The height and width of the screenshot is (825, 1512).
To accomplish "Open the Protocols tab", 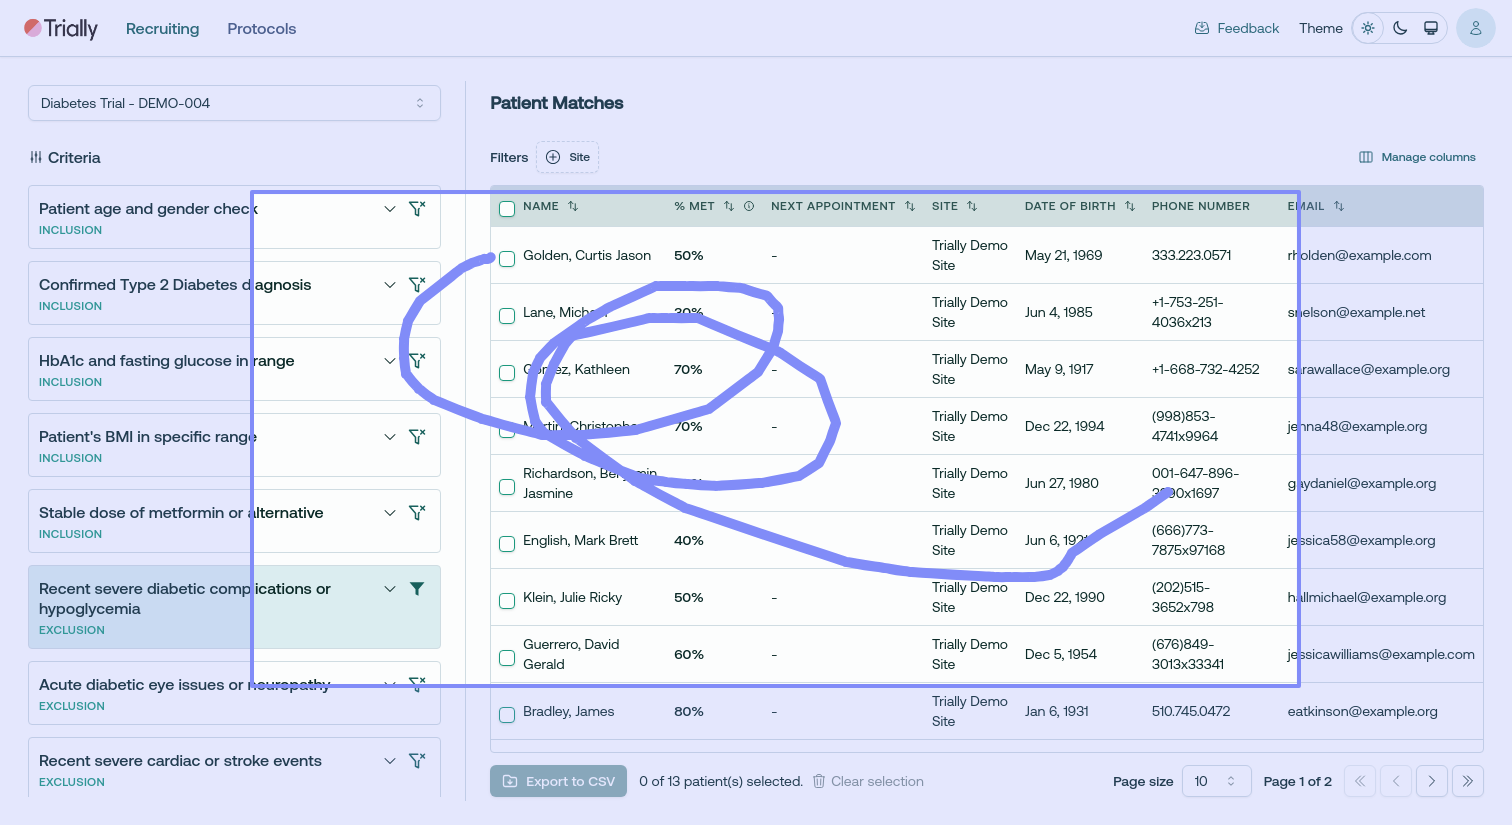I will point(262,28).
